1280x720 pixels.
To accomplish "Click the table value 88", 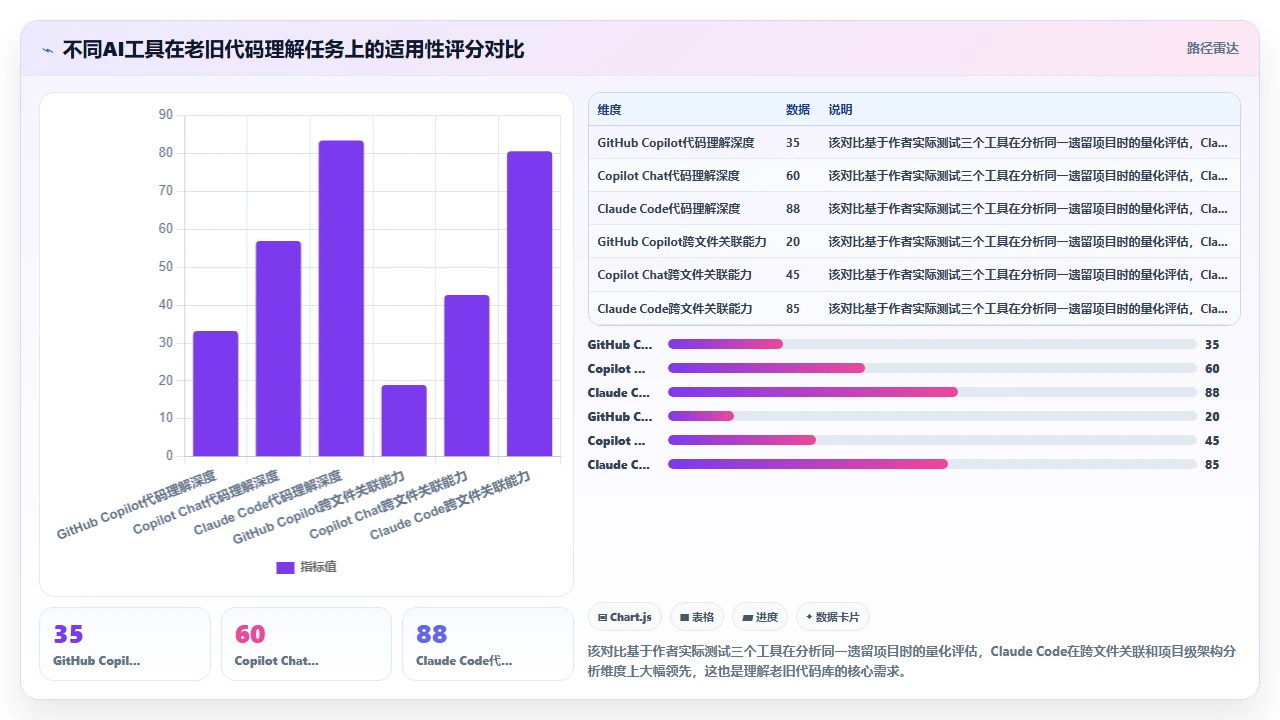I will click(793, 209).
